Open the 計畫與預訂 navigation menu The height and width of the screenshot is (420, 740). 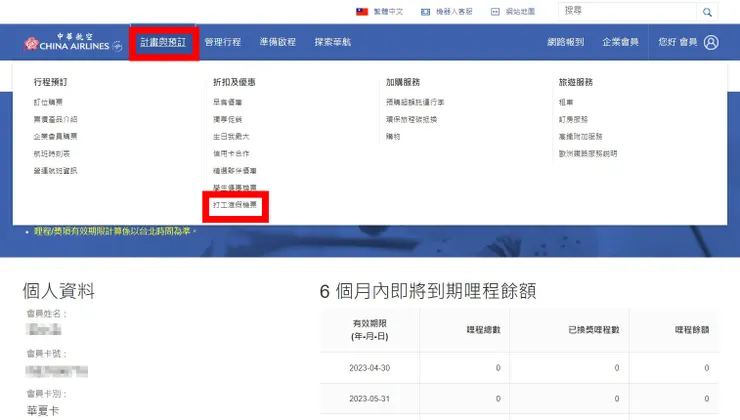click(x=163, y=42)
